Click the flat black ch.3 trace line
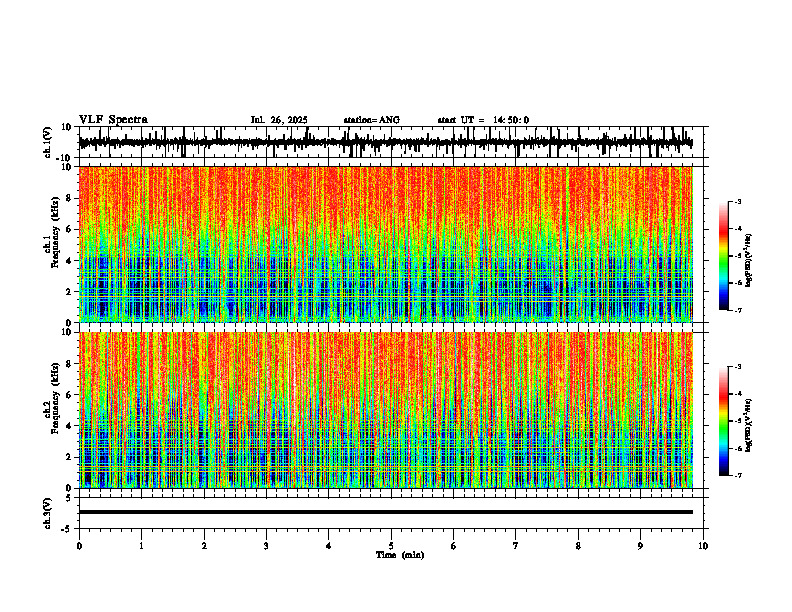 coord(385,512)
